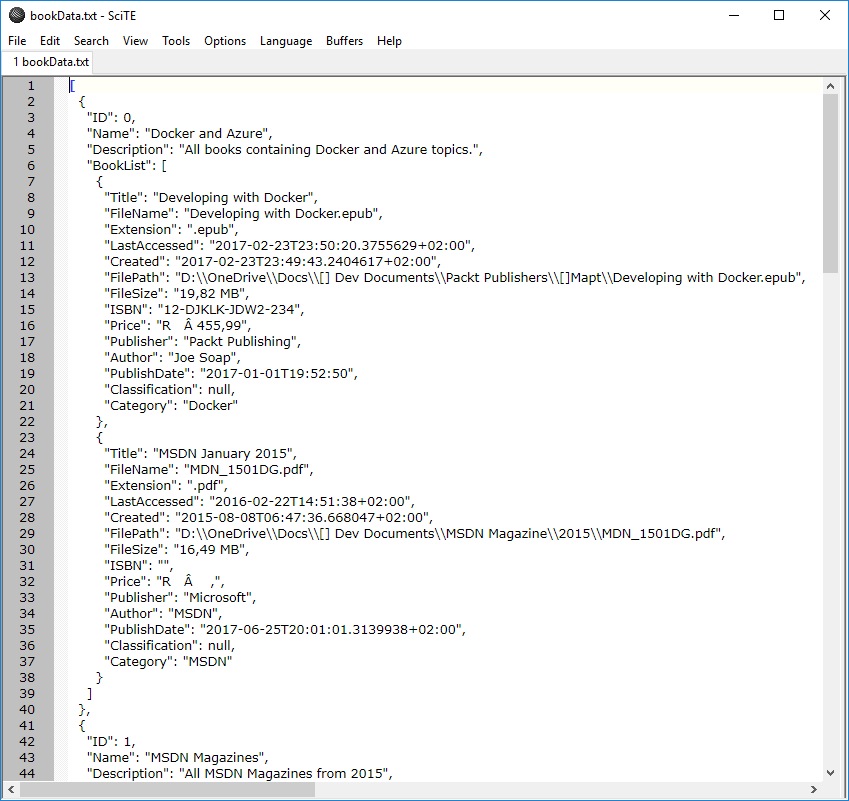Open the Buffers menu

(344, 41)
